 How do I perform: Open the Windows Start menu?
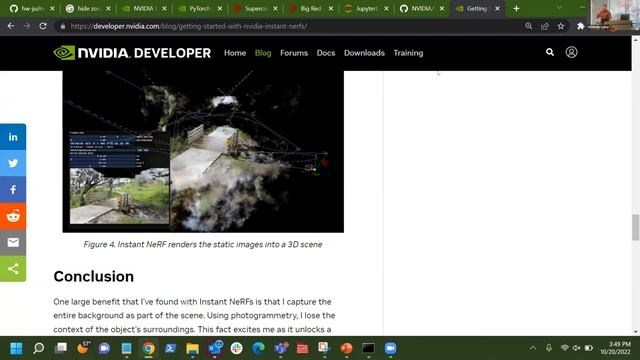pos(16,348)
